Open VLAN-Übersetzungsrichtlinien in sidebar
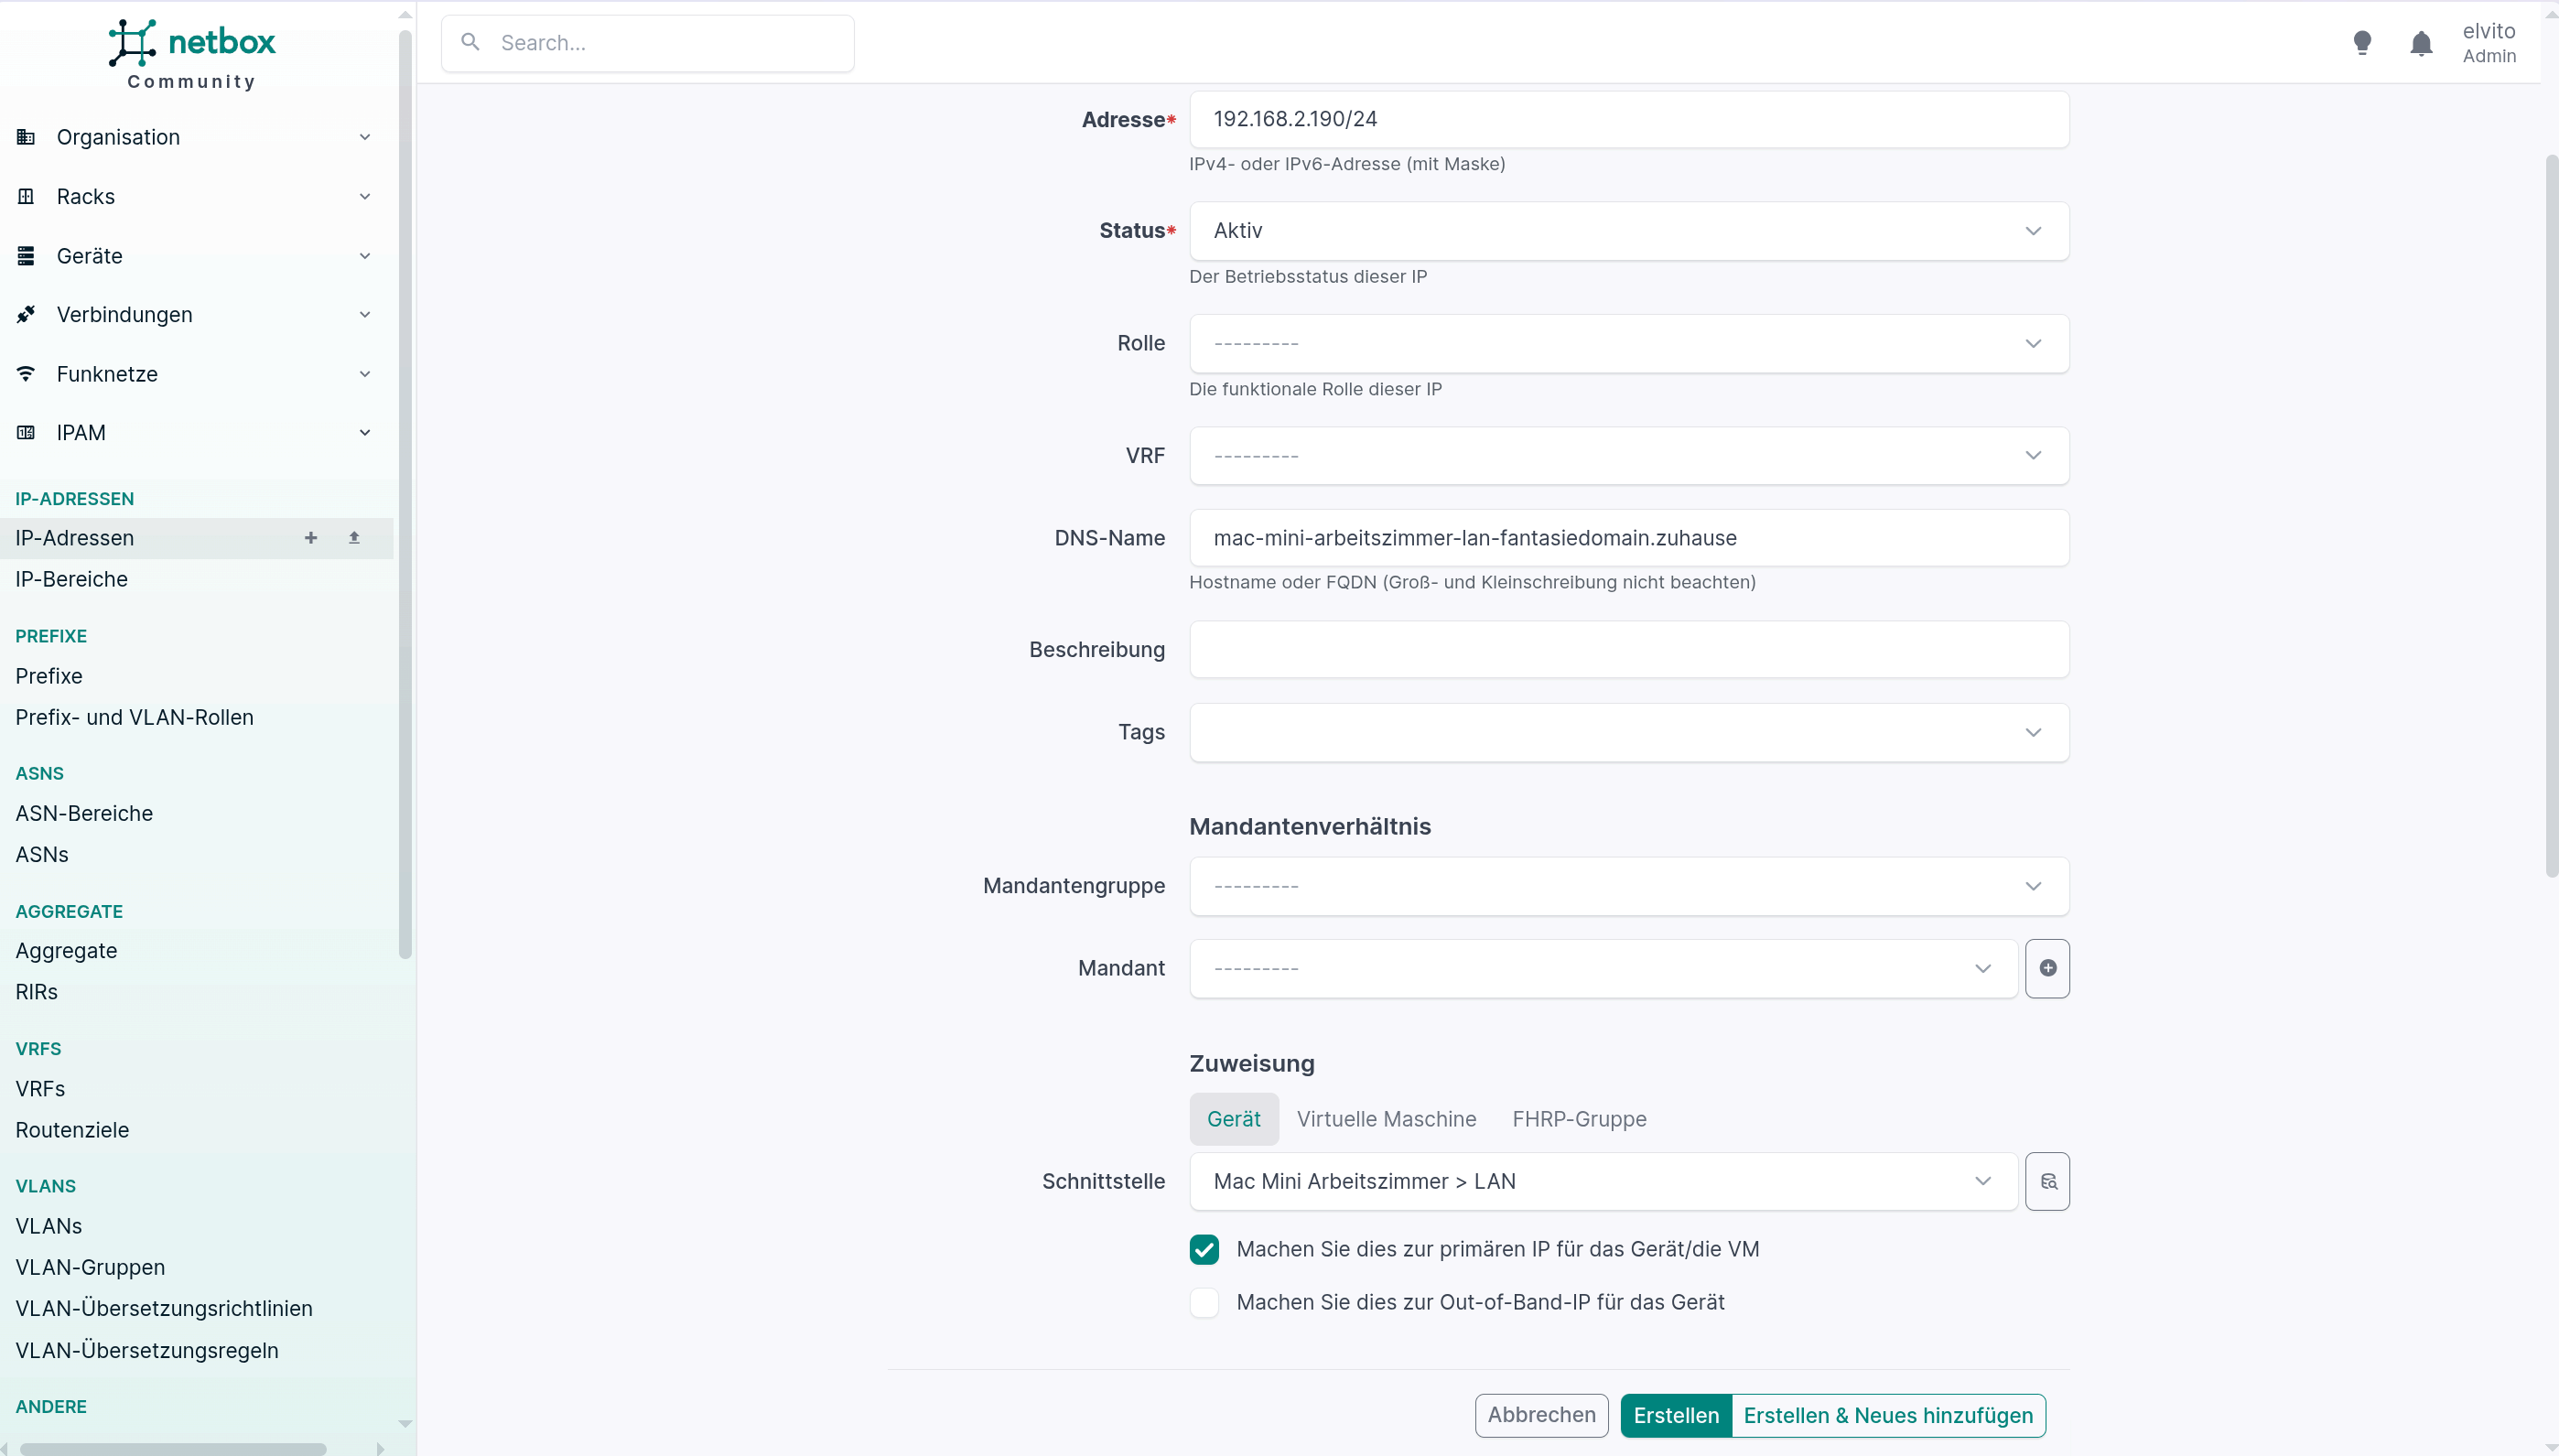The width and height of the screenshot is (2559, 1456). click(164, 1308)
